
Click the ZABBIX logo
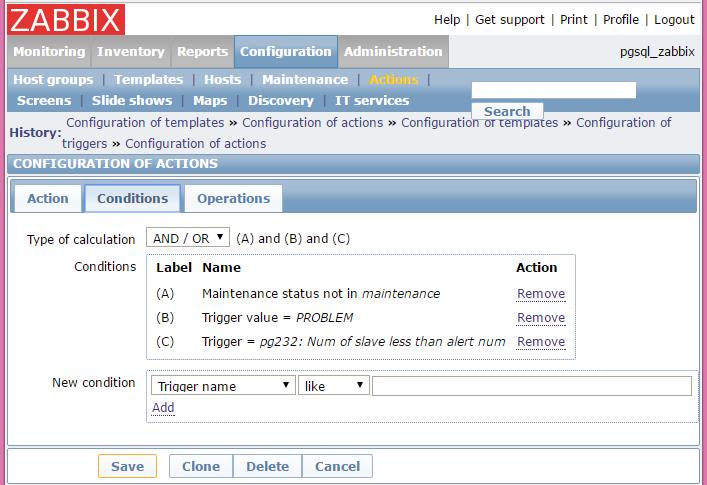pyautogui.click(x=66, y=19)
